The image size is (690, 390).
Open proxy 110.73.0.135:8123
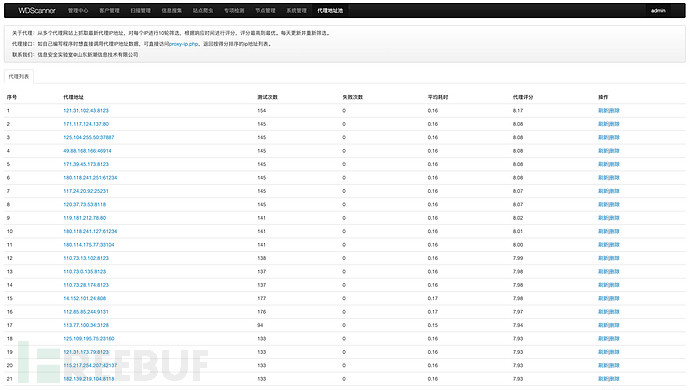tap(84, 272)
